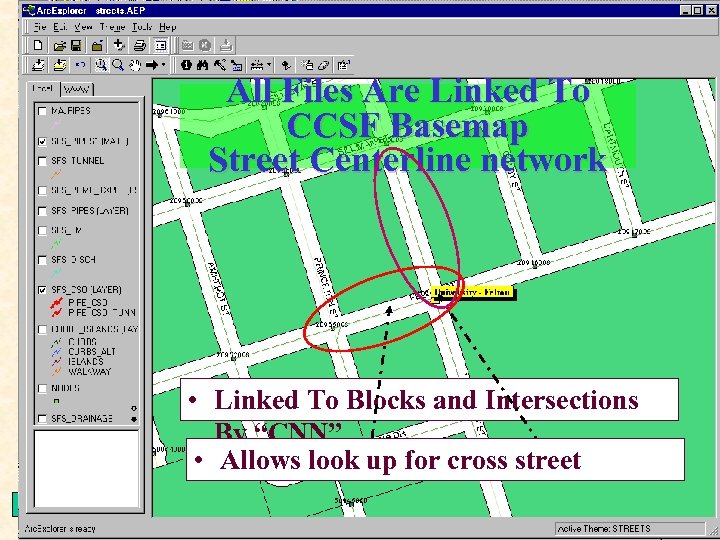720x540 pixels.
Task: Open the Tools menu
Action: tap(142, 27)
